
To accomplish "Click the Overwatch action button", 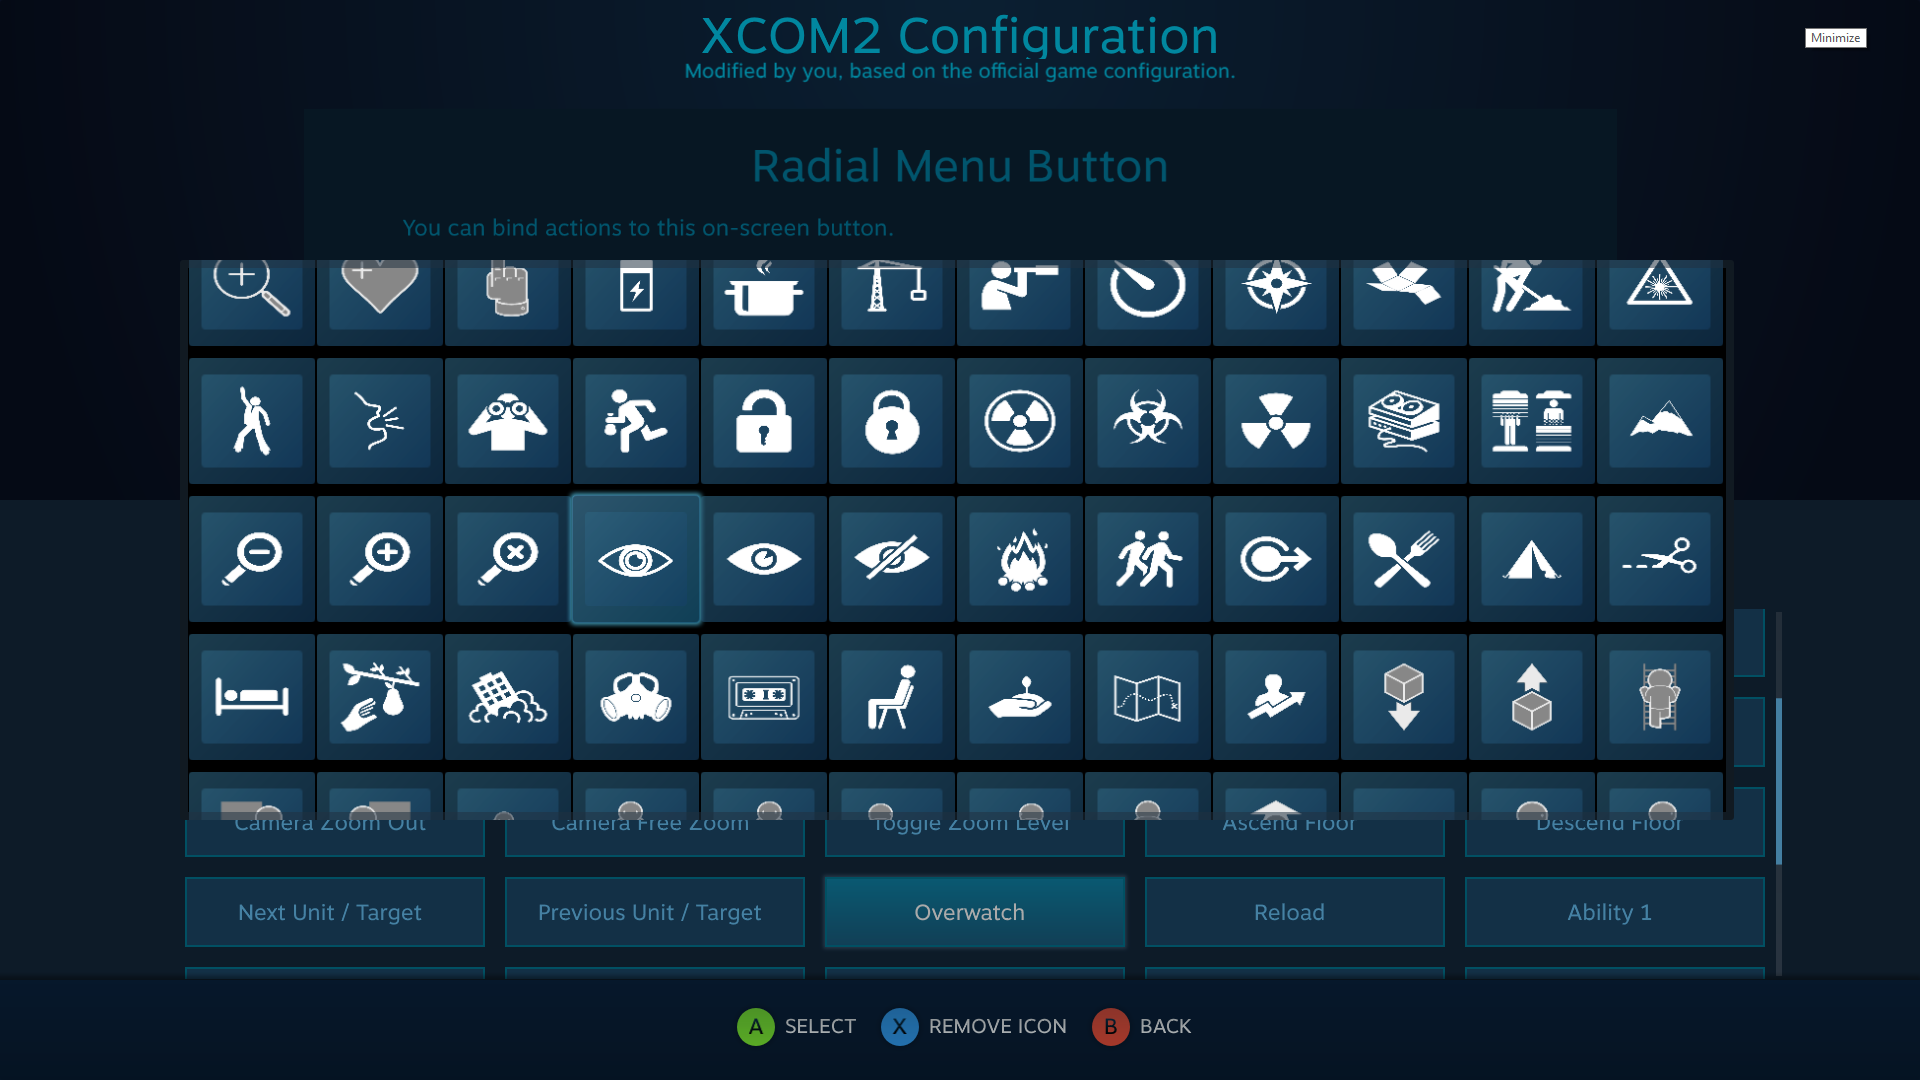I will 969,913.
